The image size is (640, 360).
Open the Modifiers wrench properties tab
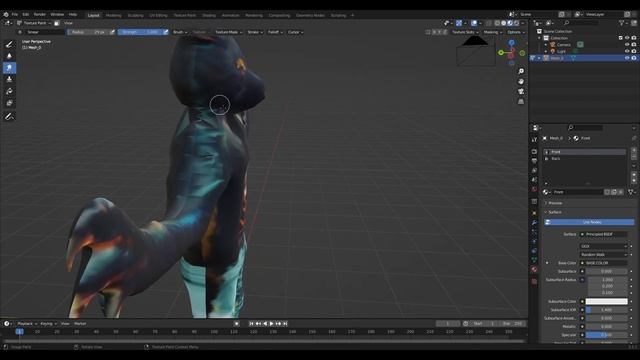pyautogui.click(x=534, y=222)
